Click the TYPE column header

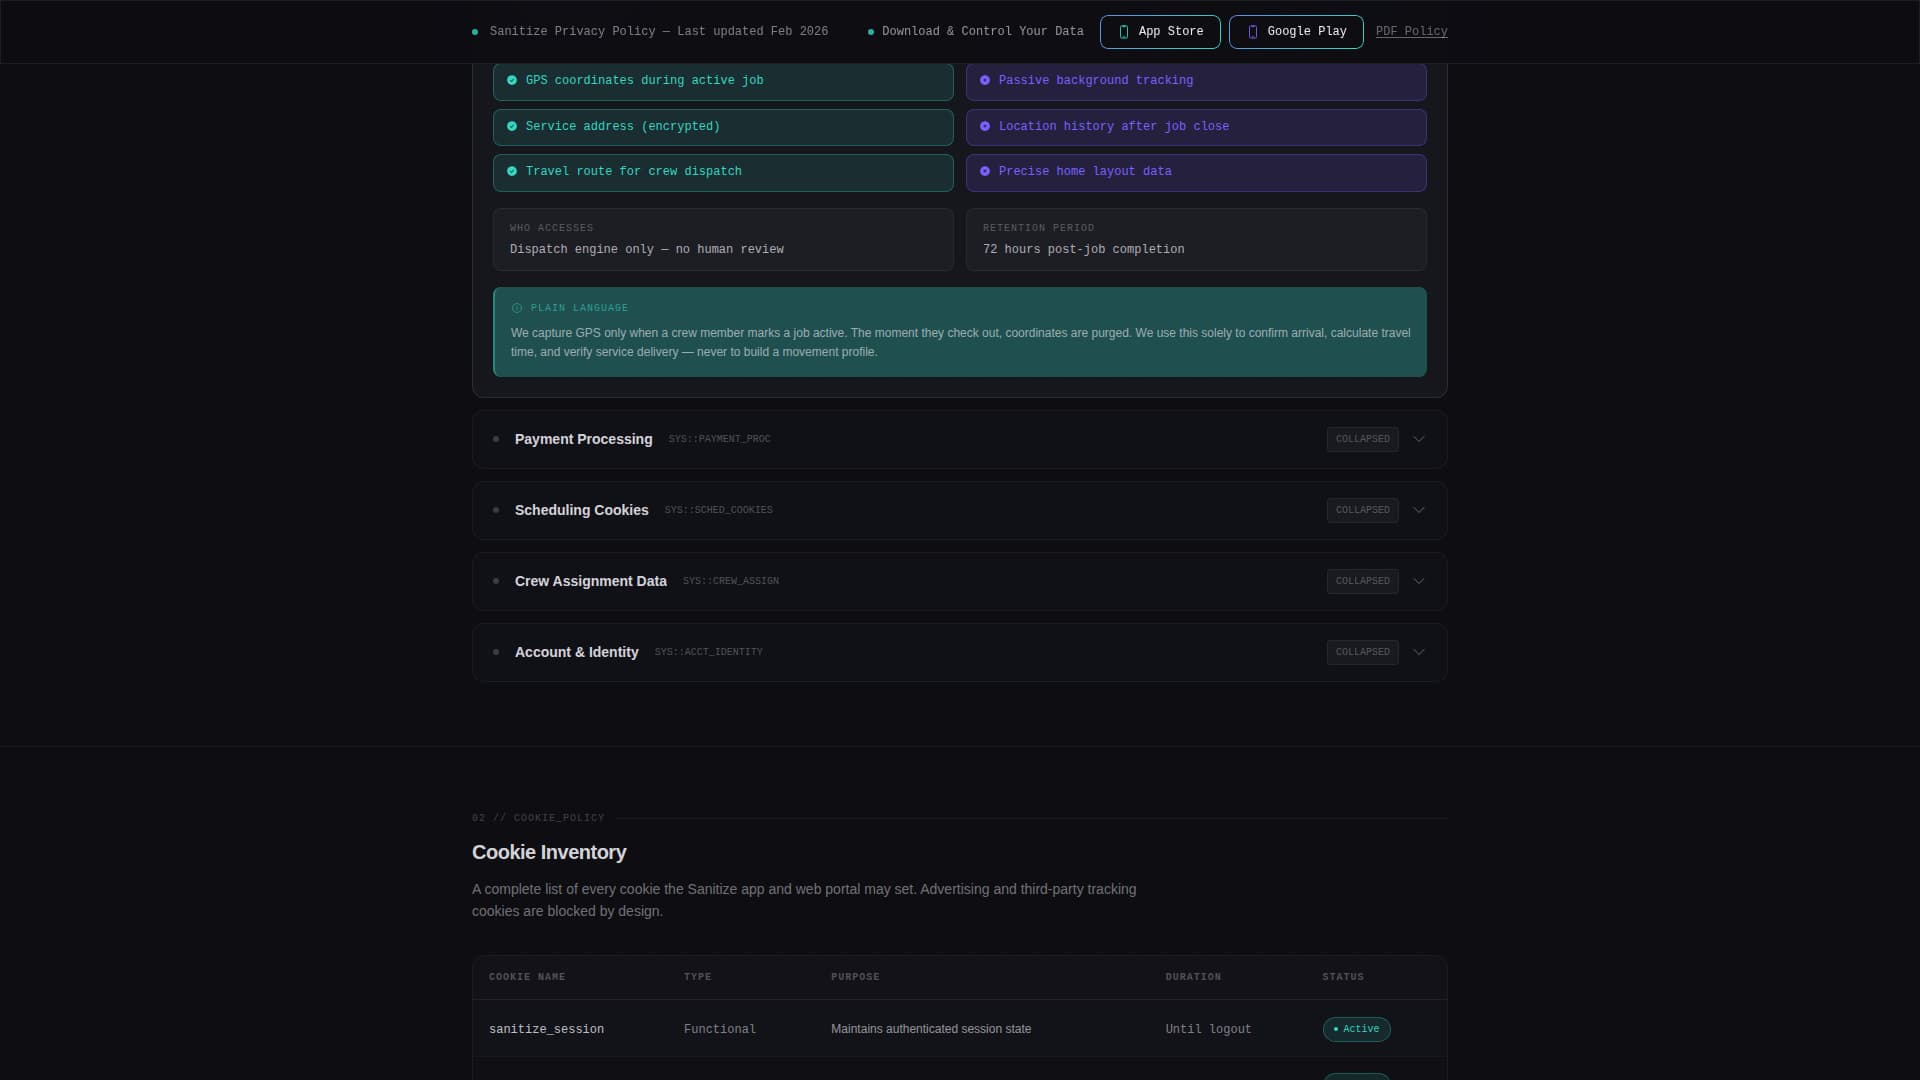click(697, 977)
